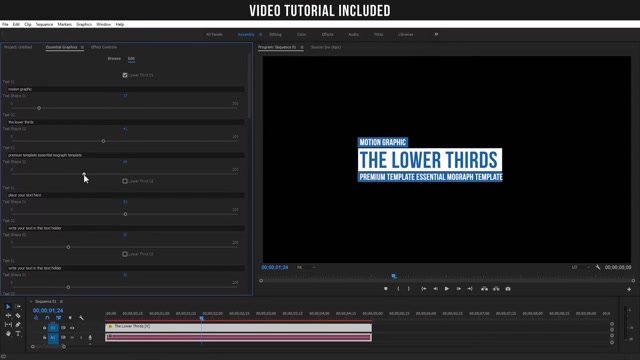Toggle V1 track targeting button
The width and height of the screenshot is (640, 360).
click(x=53, y=328)
